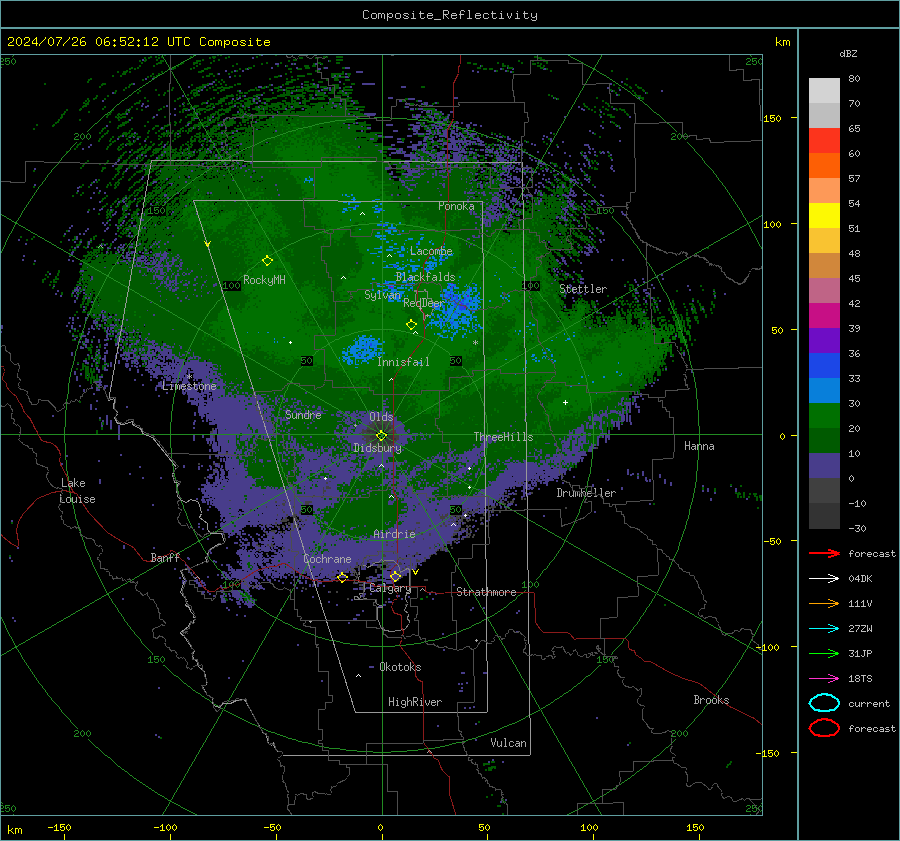Click the Cochrane label

(327, 559)
